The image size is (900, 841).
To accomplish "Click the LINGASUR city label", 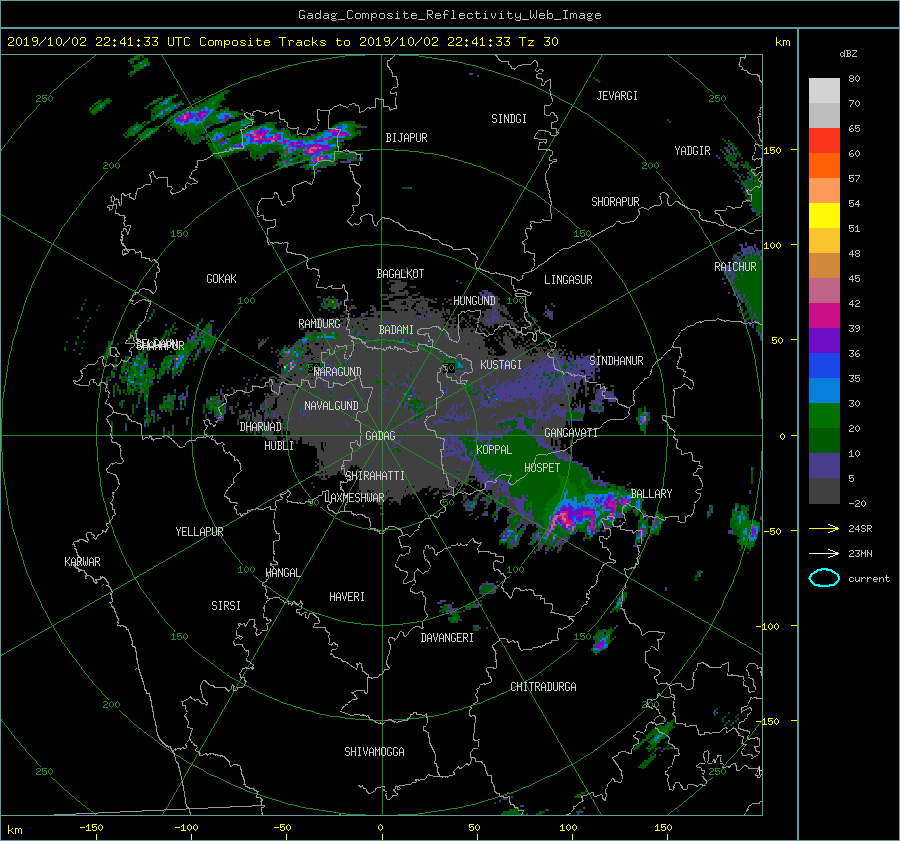I will [x=568, y=280].
